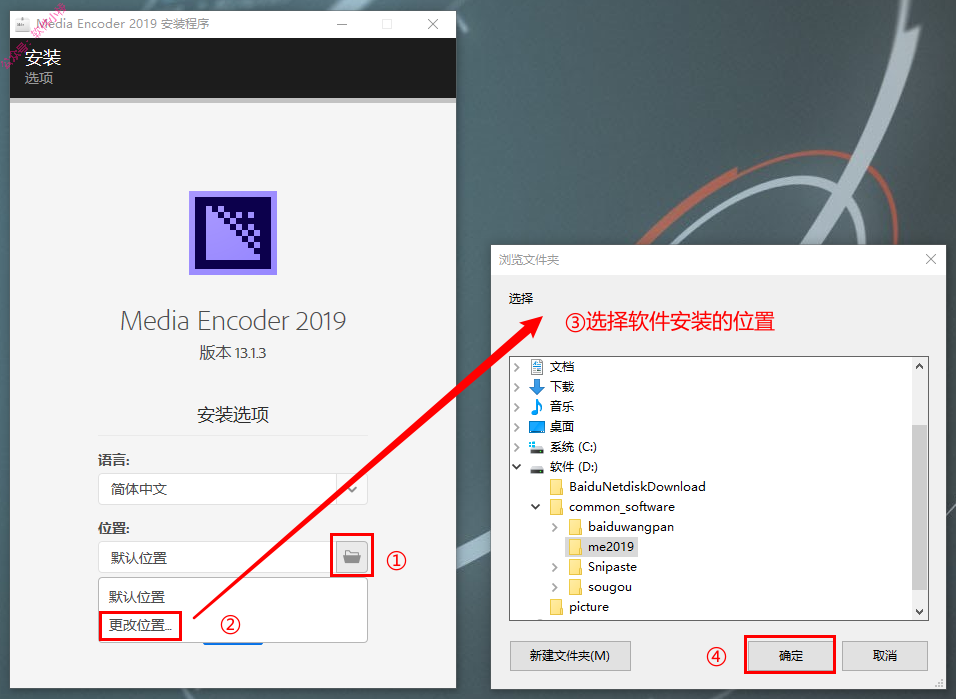Expand the 文档 tree node
The height and width of the screenshot is (699, 956).
point(516,367)
